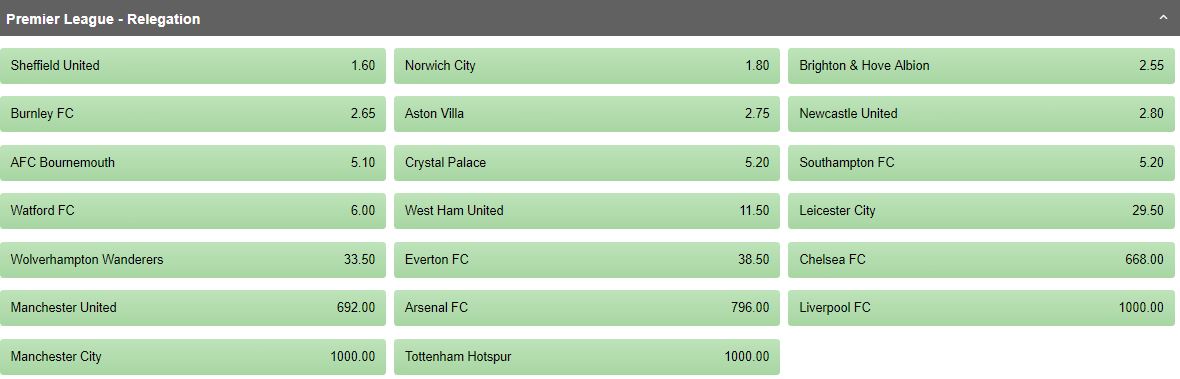Pick Everton FC at 38.50

pos(587,260)
